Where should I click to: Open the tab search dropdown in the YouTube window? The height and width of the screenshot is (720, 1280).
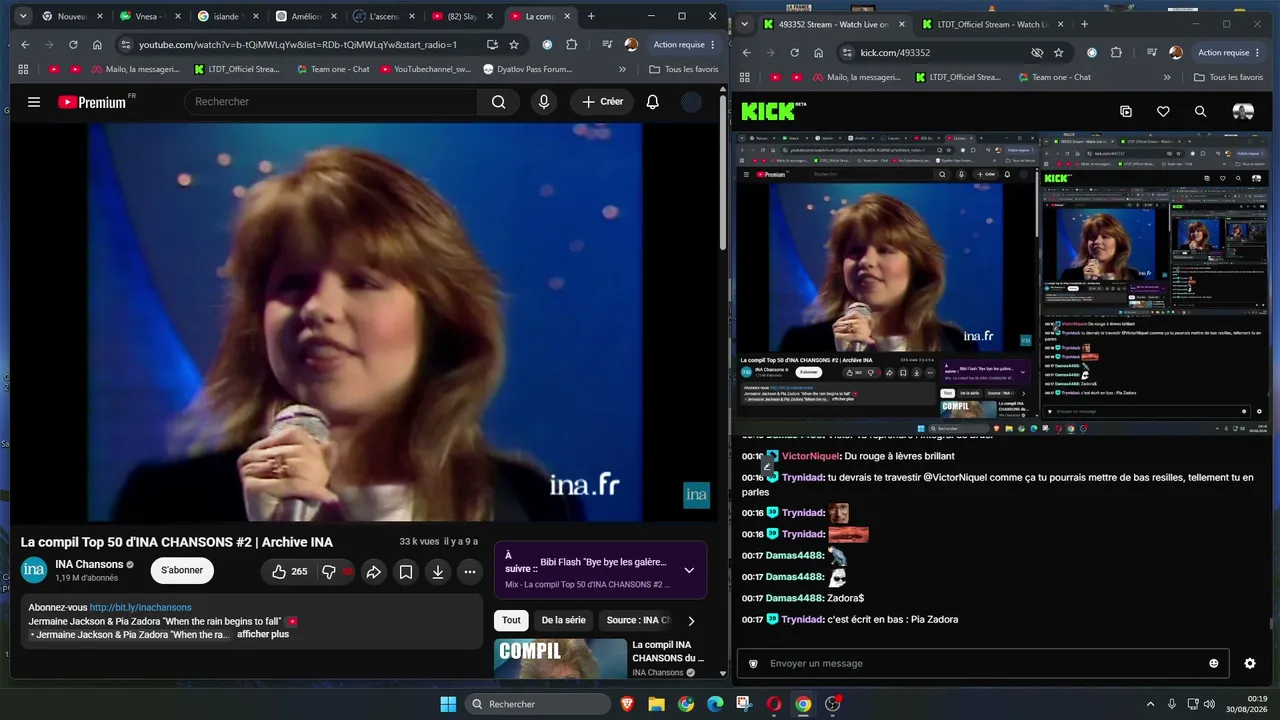tap(23, 16)
